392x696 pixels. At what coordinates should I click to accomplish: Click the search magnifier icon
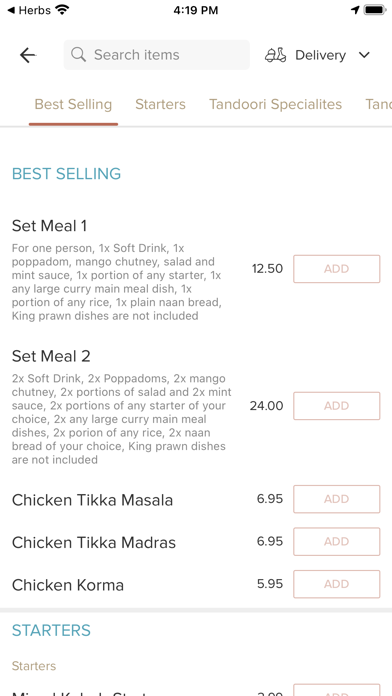pos(79,55)
